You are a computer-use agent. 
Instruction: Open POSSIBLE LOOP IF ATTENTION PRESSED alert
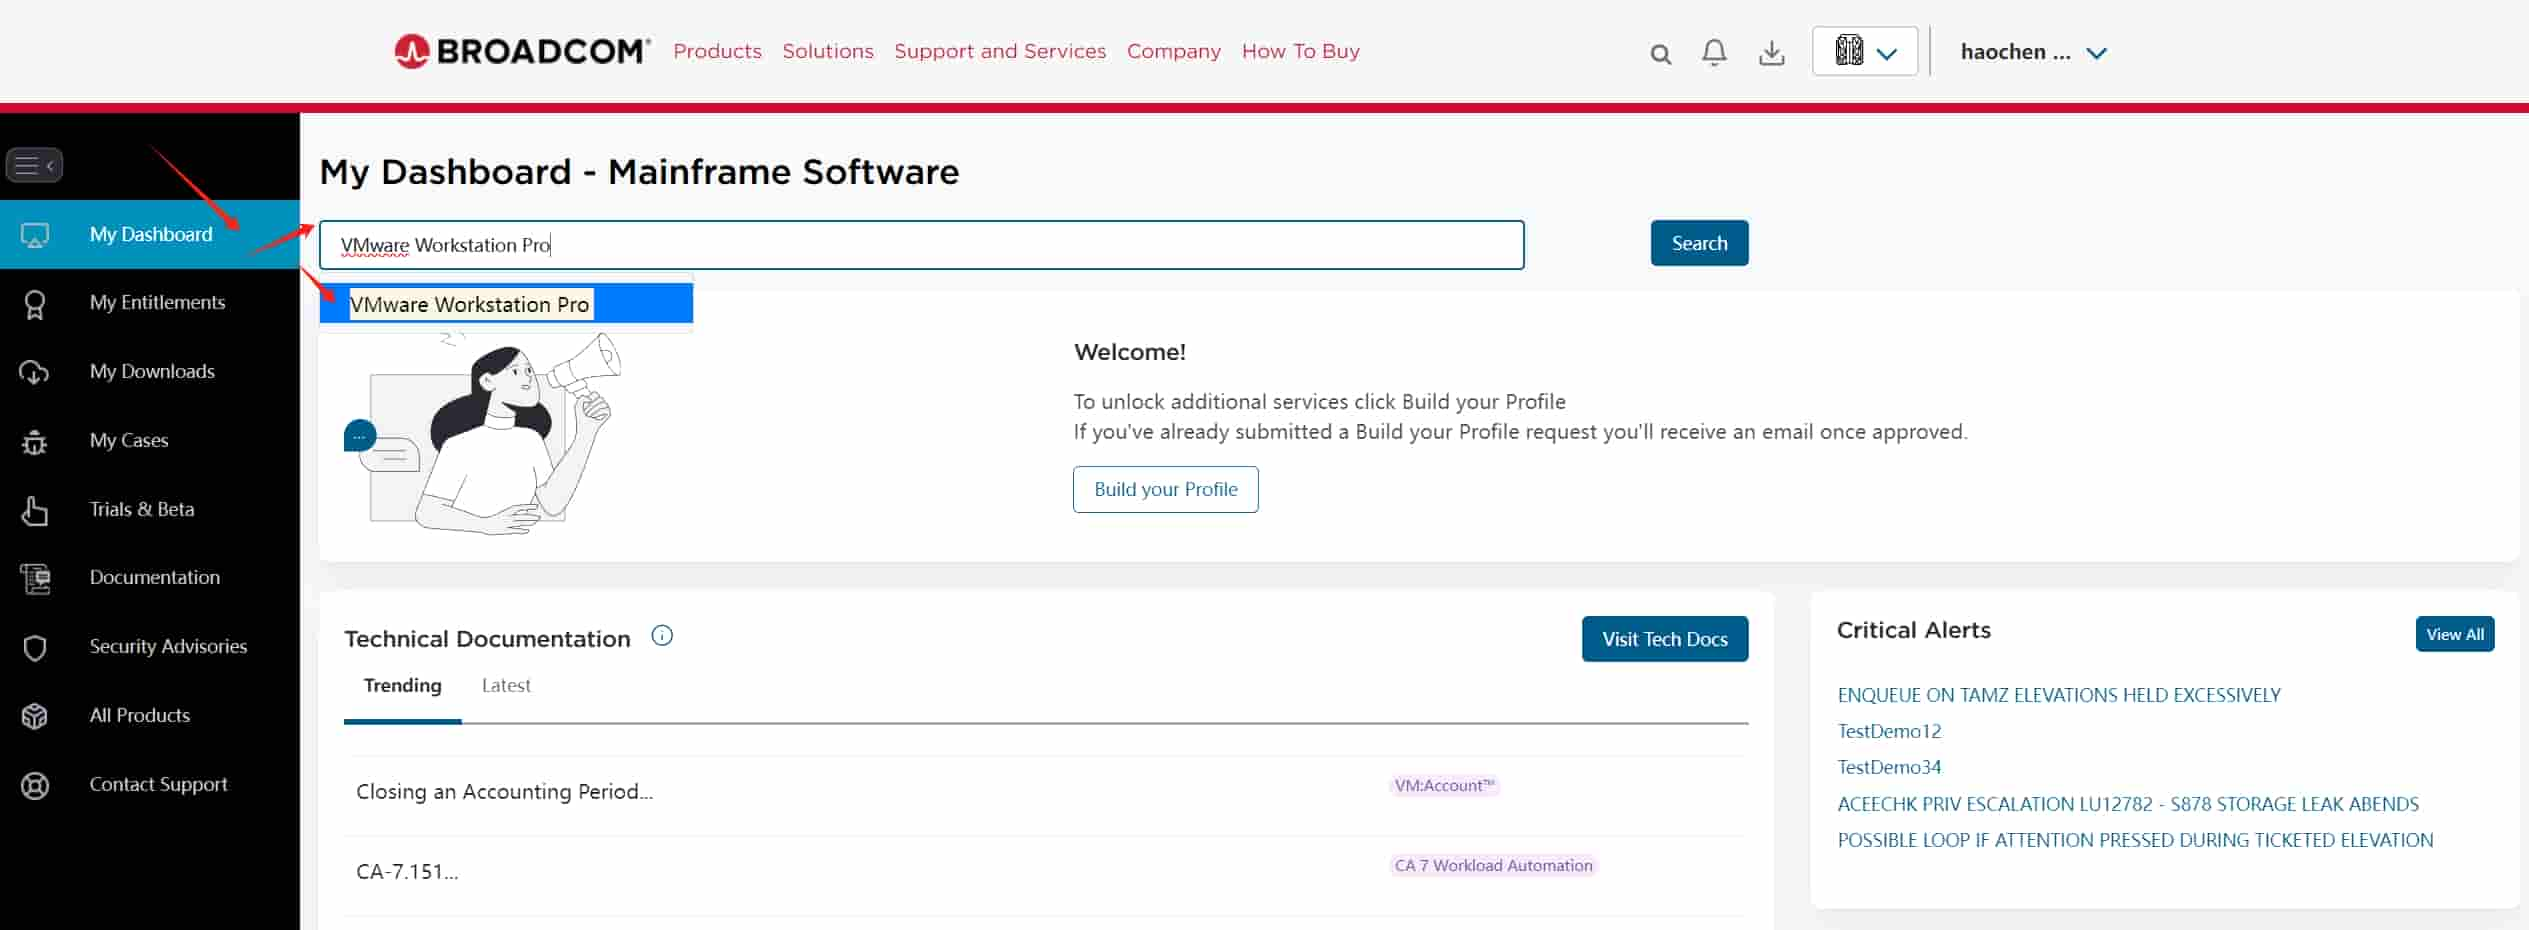click(2135, 840)
